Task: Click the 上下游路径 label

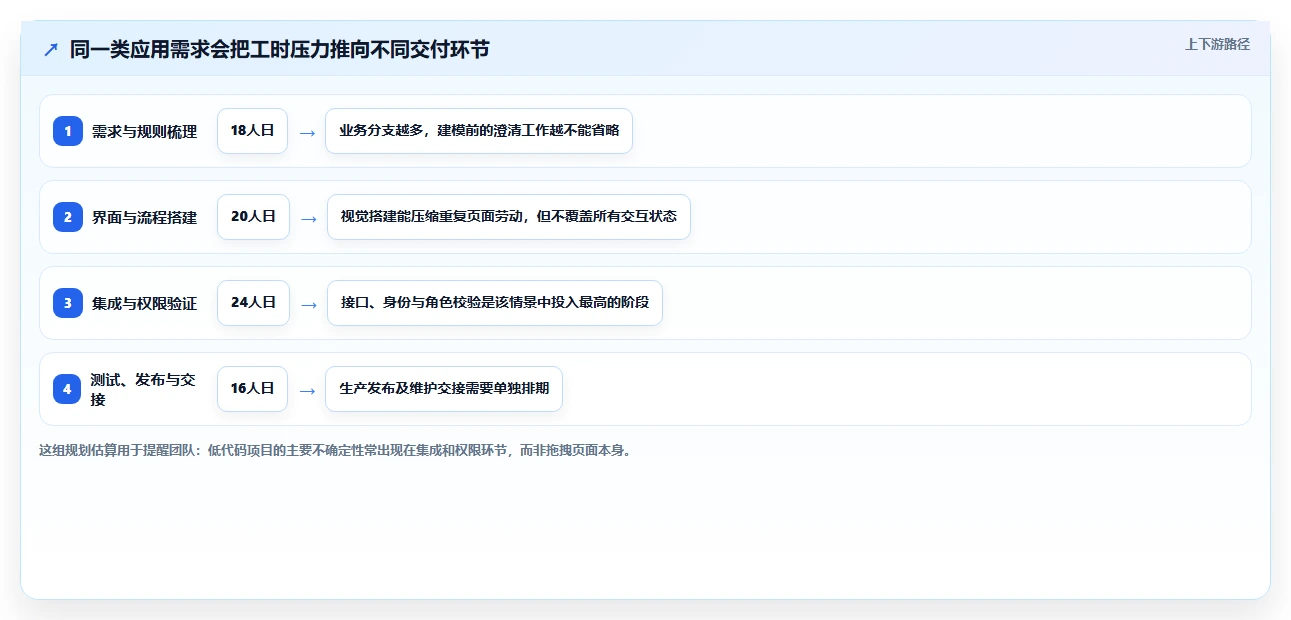Action: [x=1217, y=44]
